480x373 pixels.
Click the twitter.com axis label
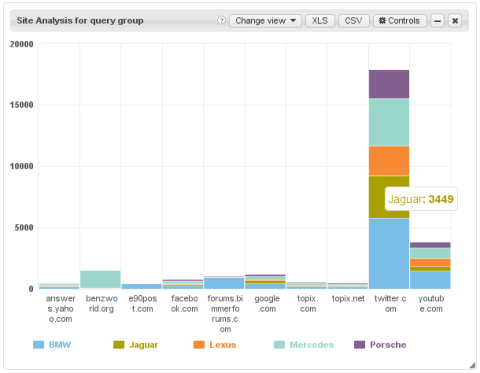[390, 304]
